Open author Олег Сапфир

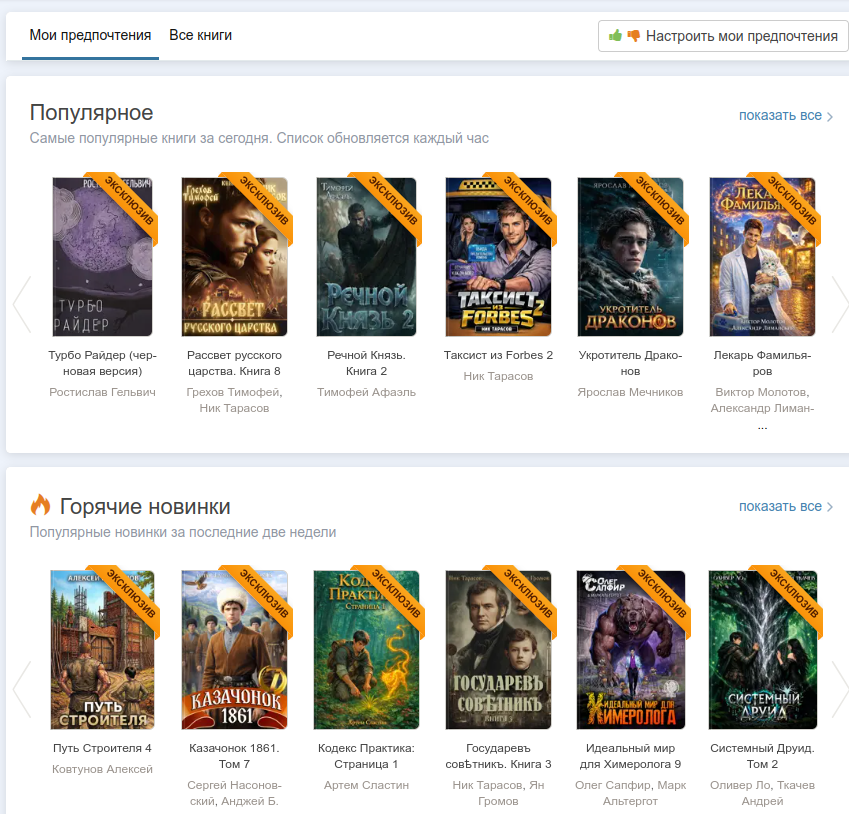pos(614,785)
